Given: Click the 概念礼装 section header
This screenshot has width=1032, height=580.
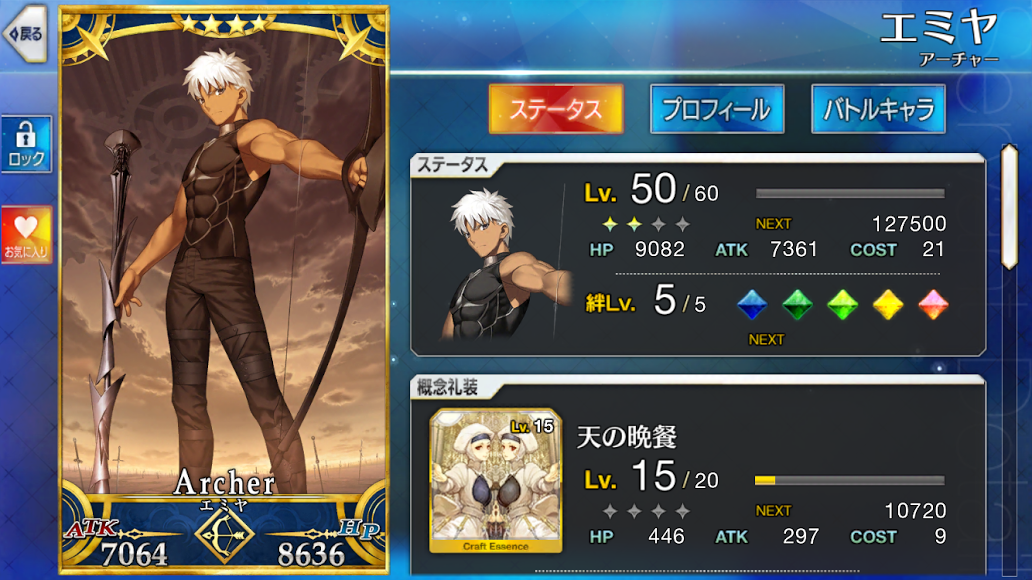Looking at the screenshot, I should coord(448,388).
